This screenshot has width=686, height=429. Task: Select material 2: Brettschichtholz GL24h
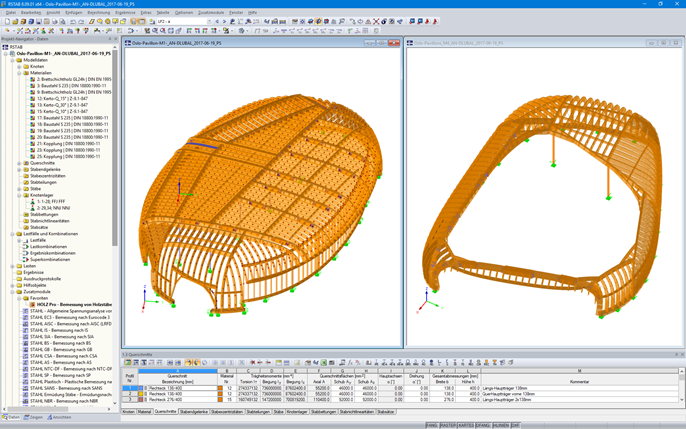coord(74,79)
